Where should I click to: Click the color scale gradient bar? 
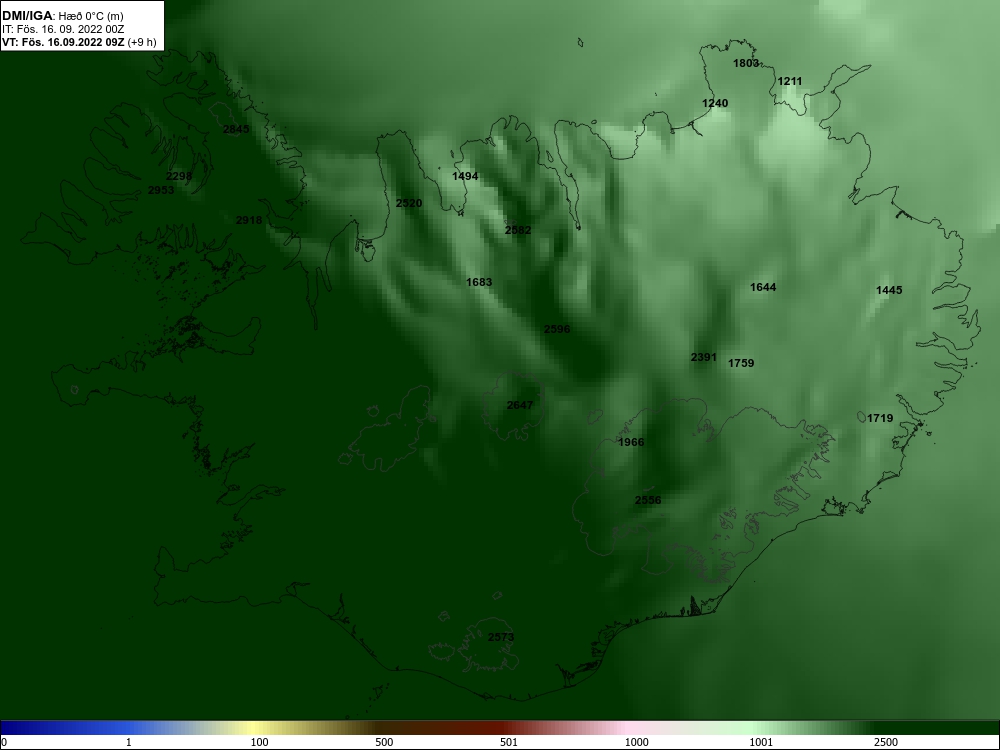(x=500, y=728)
